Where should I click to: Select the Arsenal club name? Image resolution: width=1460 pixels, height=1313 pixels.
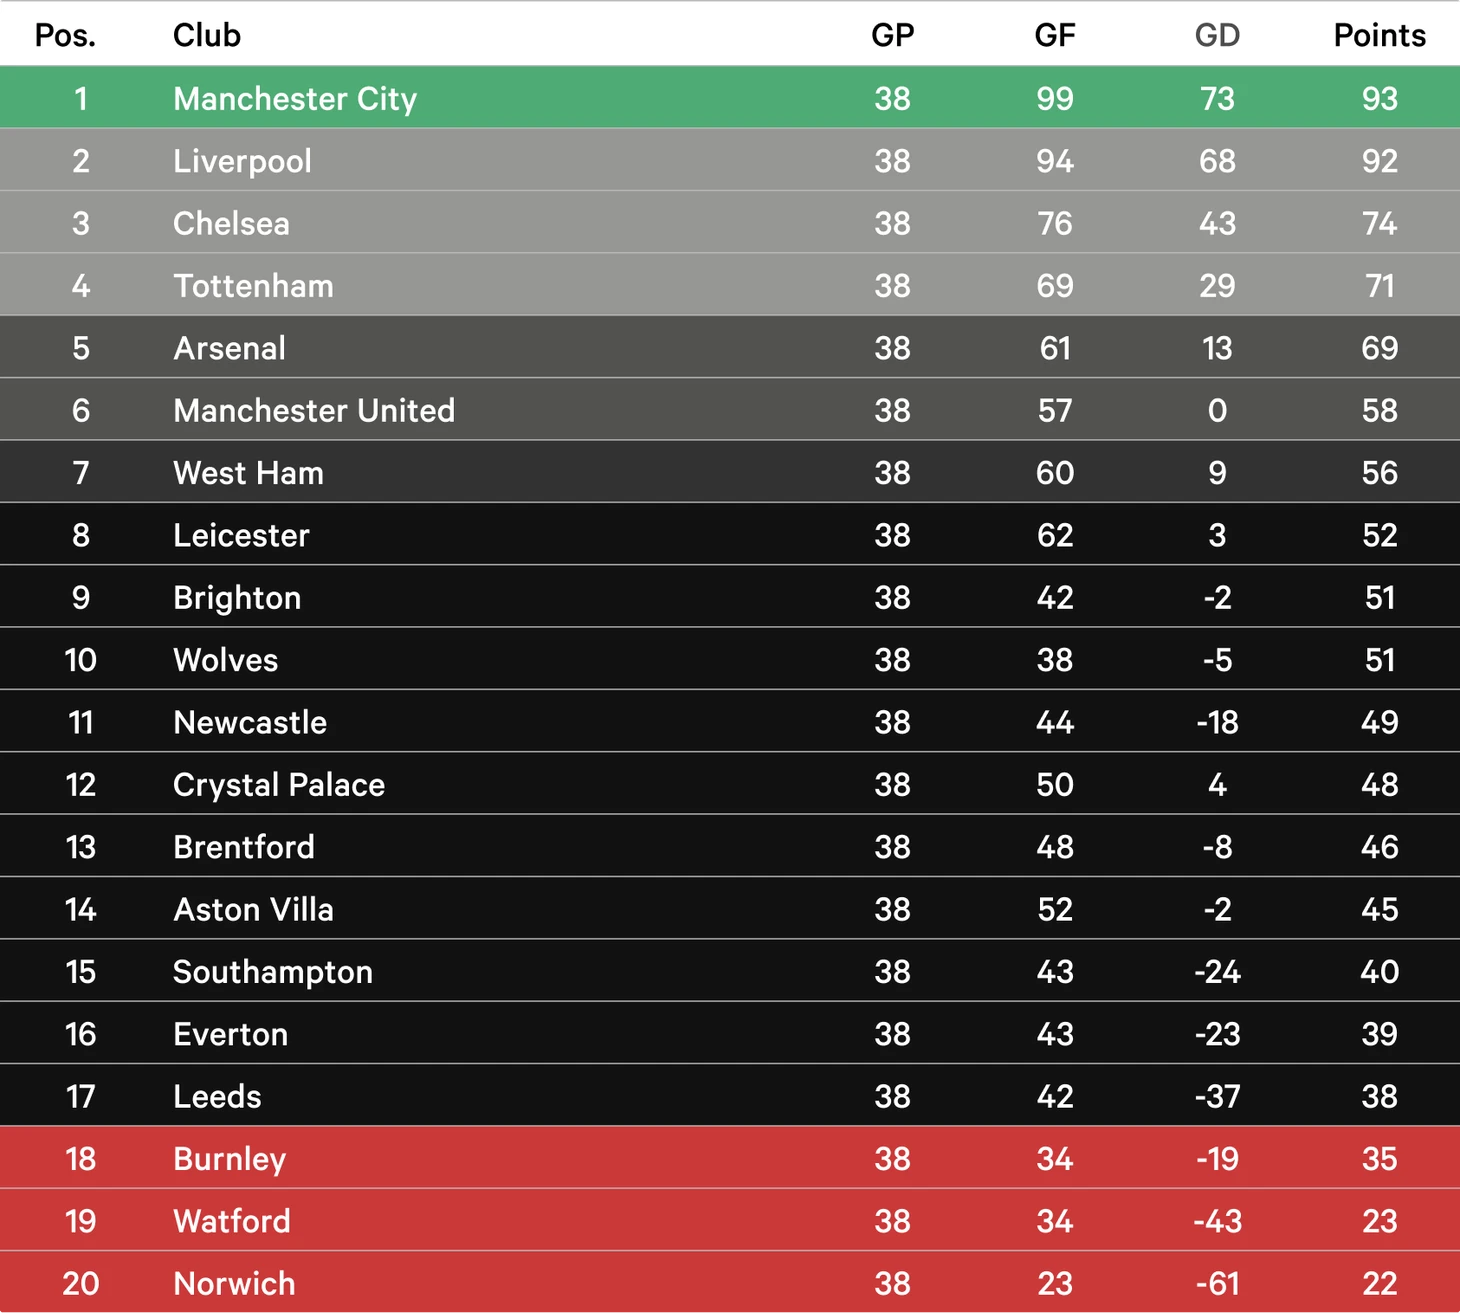coord(229,348)
